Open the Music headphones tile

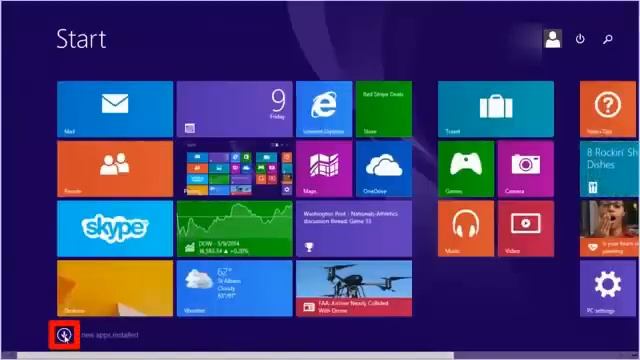pos(466,229)
